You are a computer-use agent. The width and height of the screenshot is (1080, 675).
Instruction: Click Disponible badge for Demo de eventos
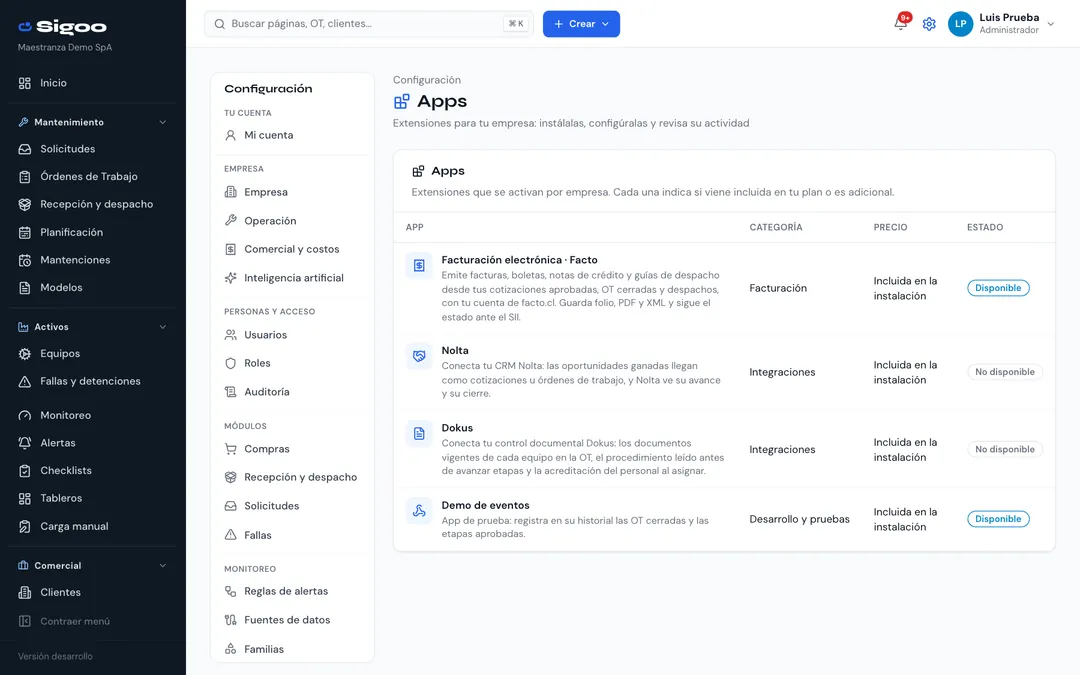coord(998,519)
